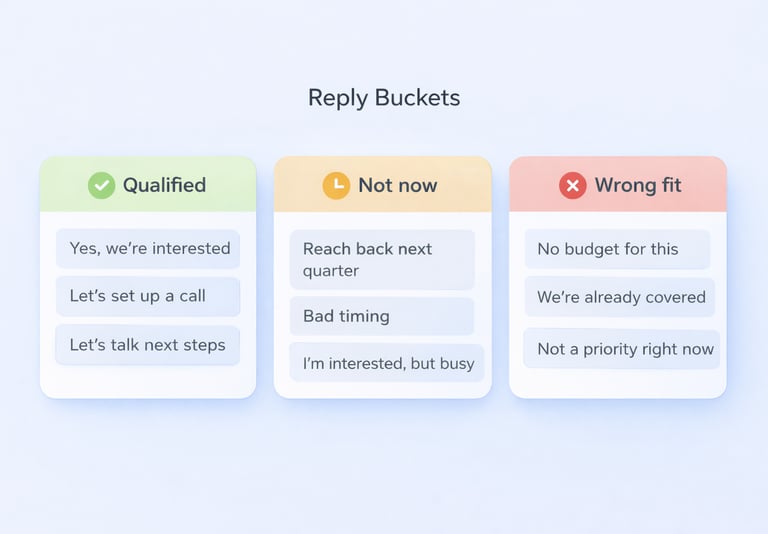Select the Wrong fit bucket heading text

pyautogui.click(x=638, y=185)
